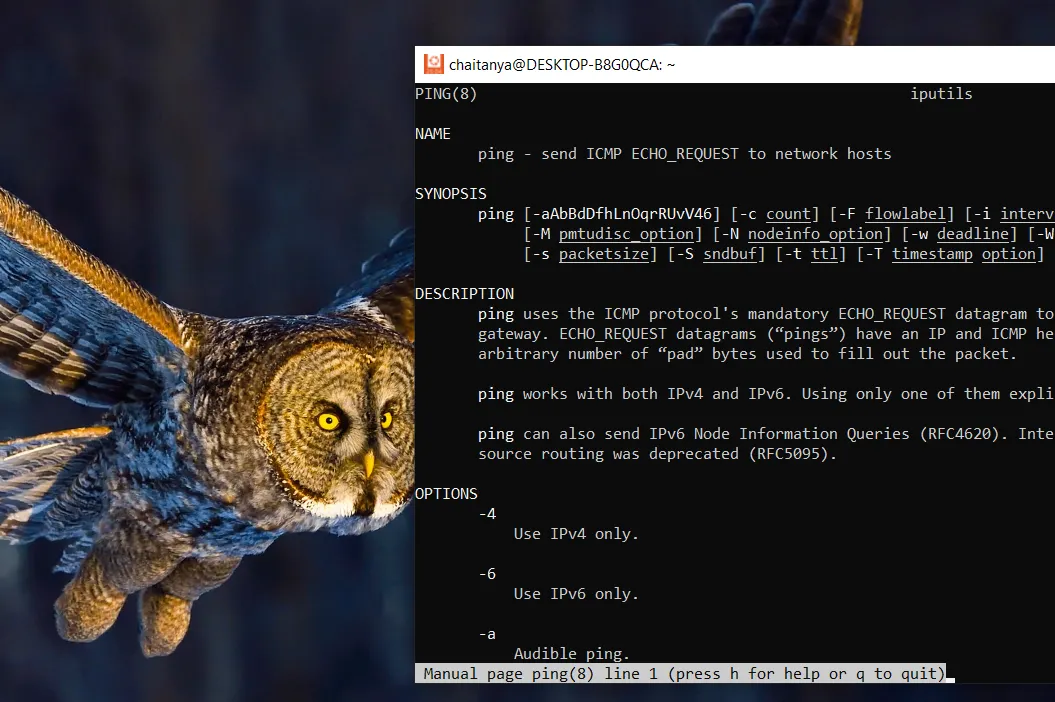Click the NAME section heading

(433, 133)
